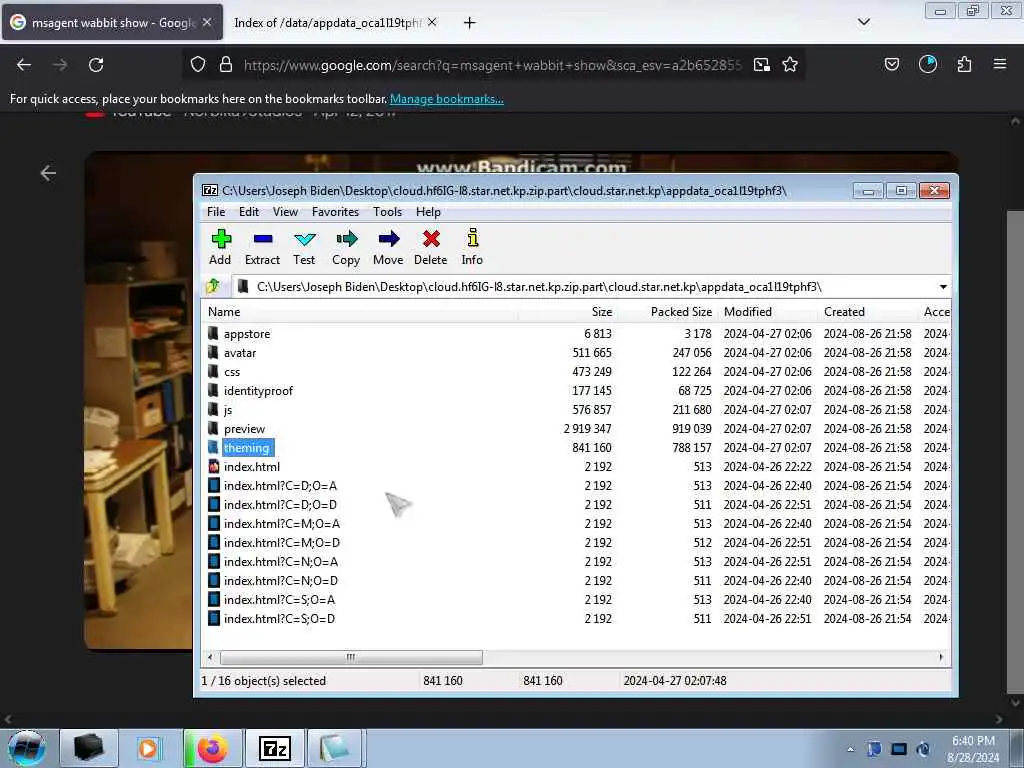Viewport: 1024px width, 768px height.
Task: Select file index.html?C=N;O=D
Action: click(x=281, y=580)
